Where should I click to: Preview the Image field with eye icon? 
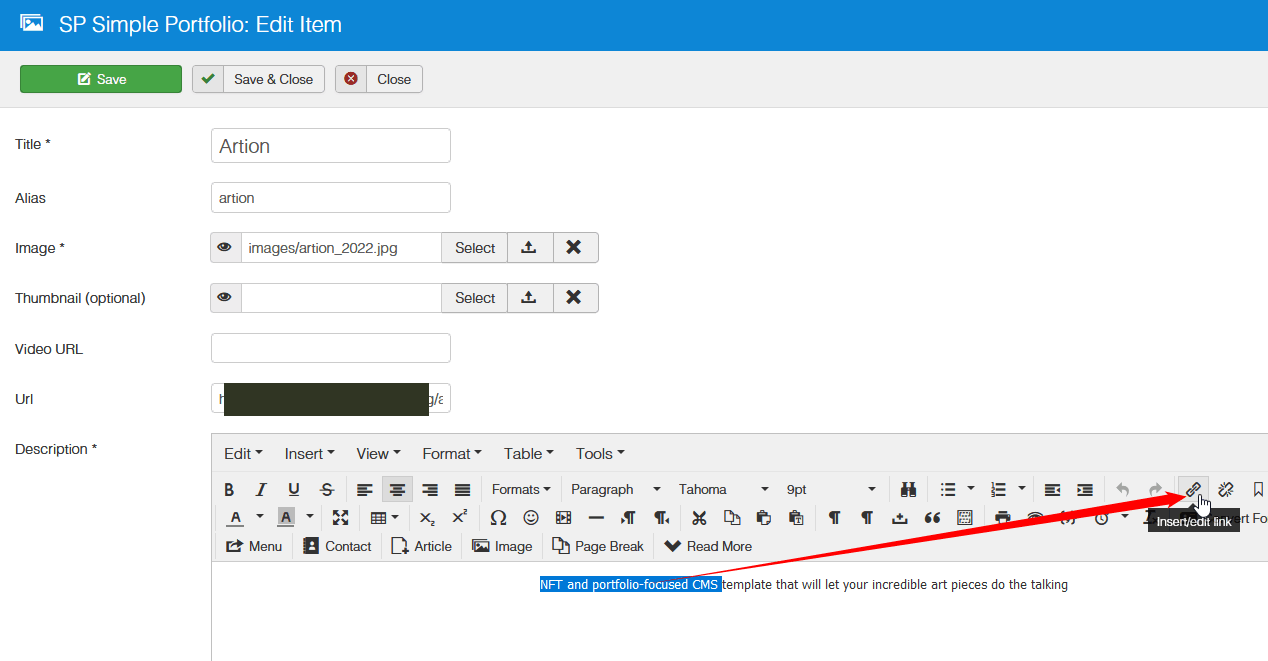tap(226, 248)
